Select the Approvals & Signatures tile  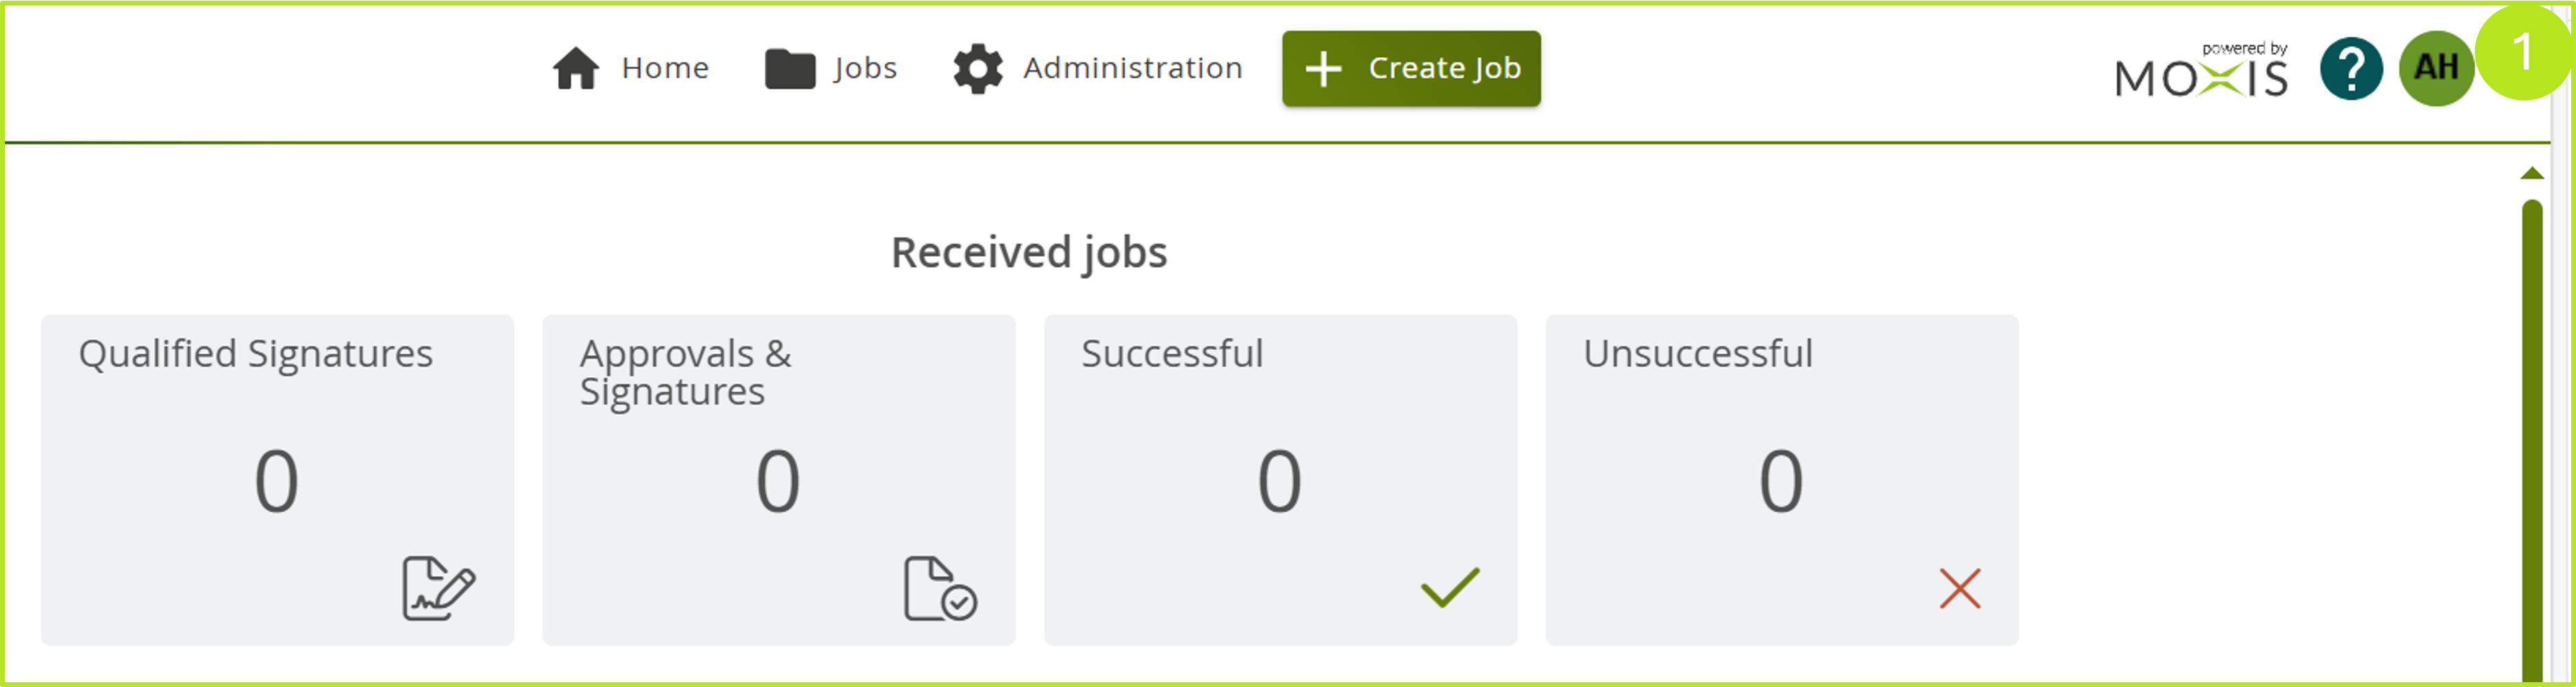coord(778,480)
